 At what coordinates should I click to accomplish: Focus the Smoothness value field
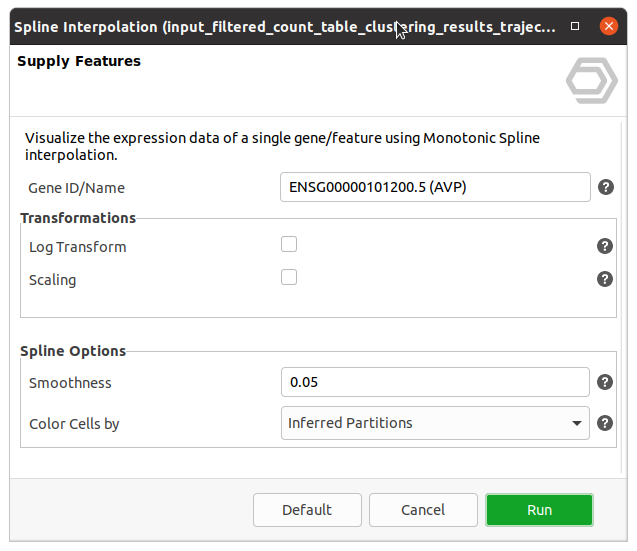pos(435,382)
